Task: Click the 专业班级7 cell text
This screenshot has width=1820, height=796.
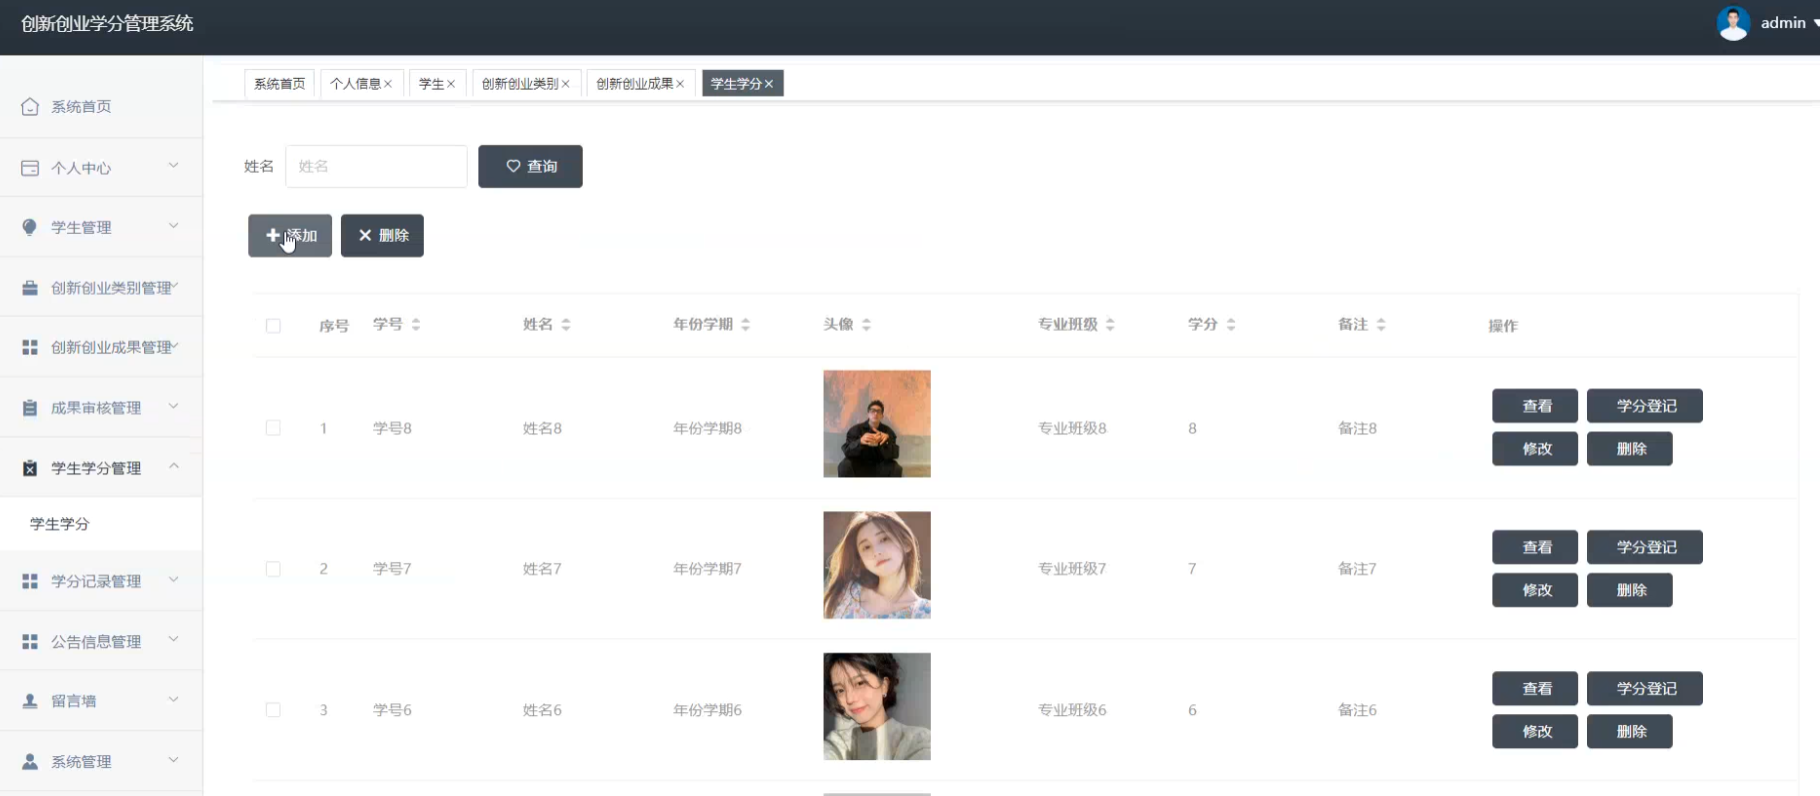Action: pyautogui.click(x=1072, y=569)
